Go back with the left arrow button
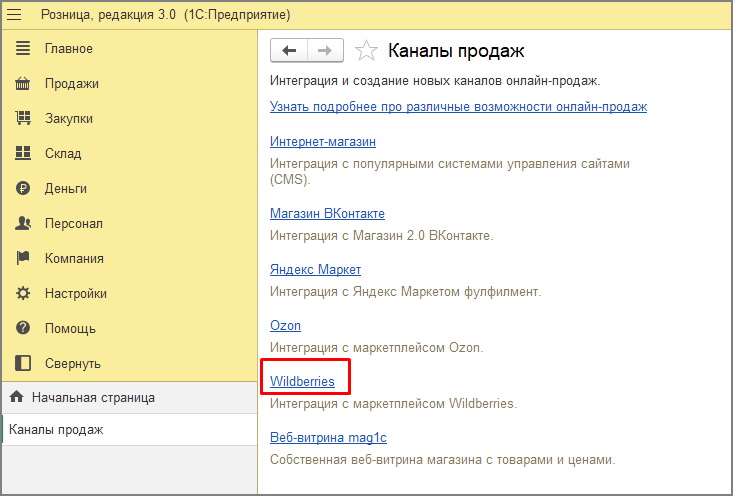The height and width of the screenshot is (496, 733). 289,50
